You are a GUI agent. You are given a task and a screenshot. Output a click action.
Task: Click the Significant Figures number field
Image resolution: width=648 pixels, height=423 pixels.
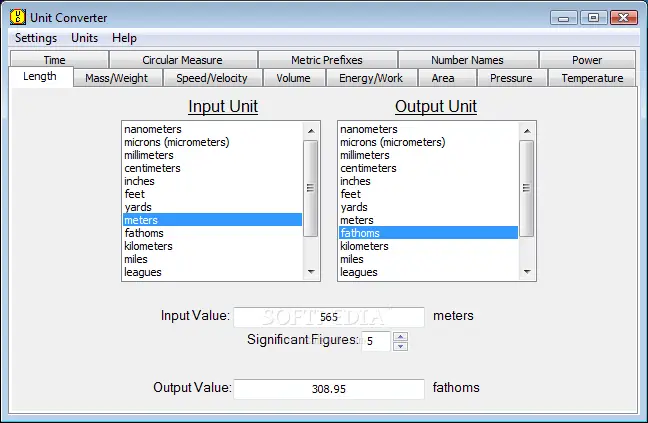pyautogui.click(x=376, y=341)
